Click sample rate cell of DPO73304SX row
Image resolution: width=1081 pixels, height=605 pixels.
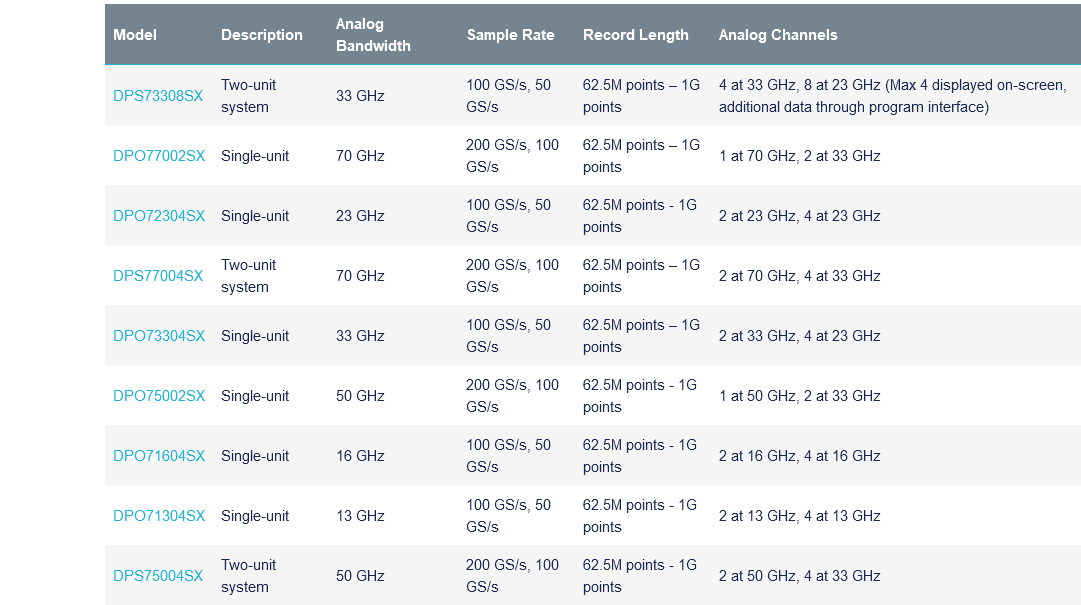509,336
